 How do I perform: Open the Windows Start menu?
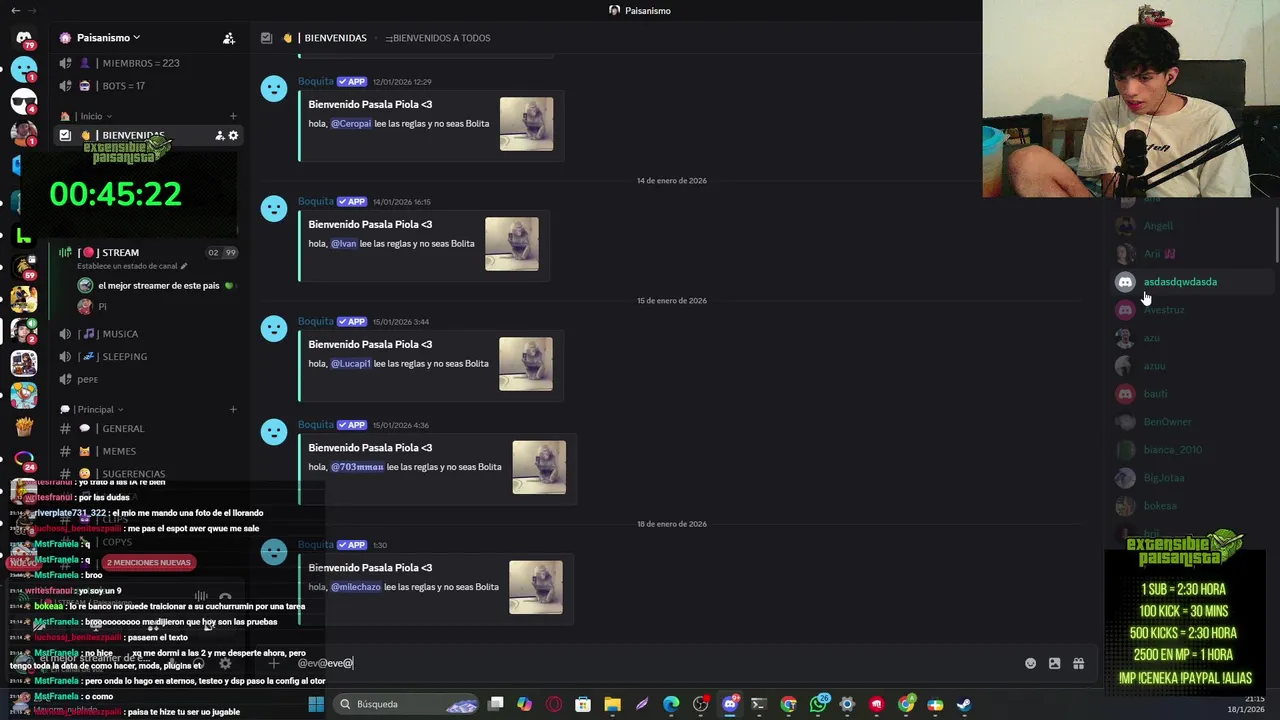pos(316,704)
